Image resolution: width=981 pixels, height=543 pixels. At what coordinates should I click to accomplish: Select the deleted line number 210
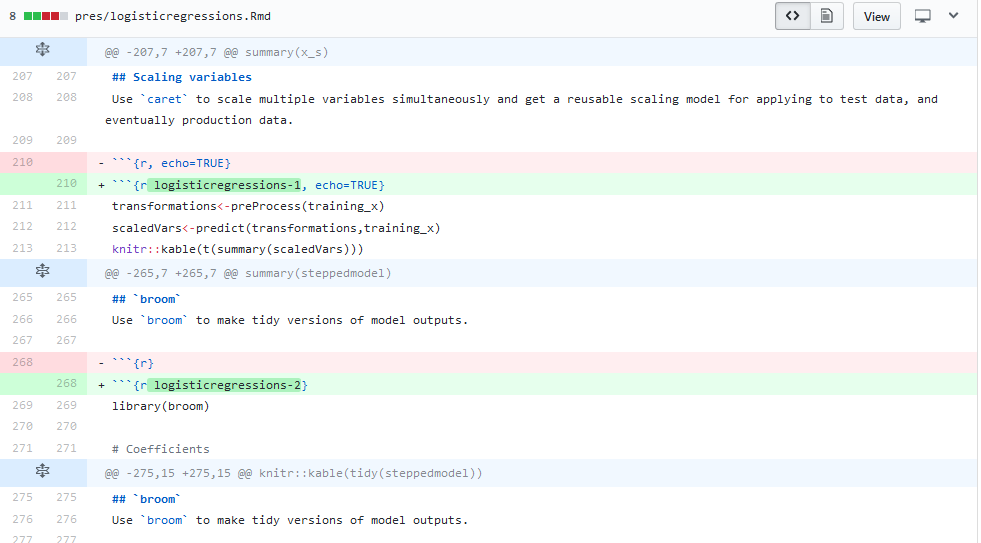pyautogui.click(x=22, y=163)
